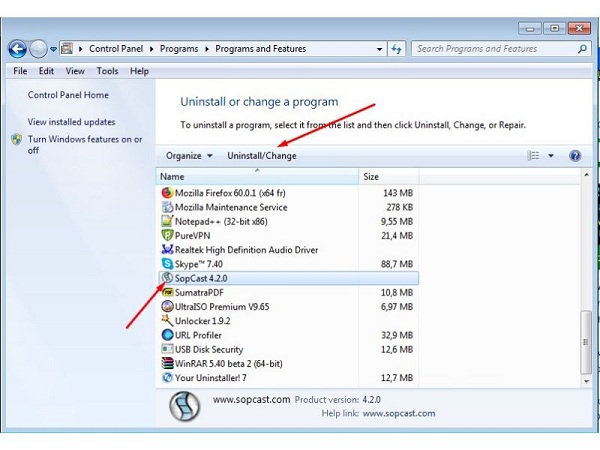Select the Skype 7.40 icon
Viewport: 600px width, 450px height.
(167, 264)
